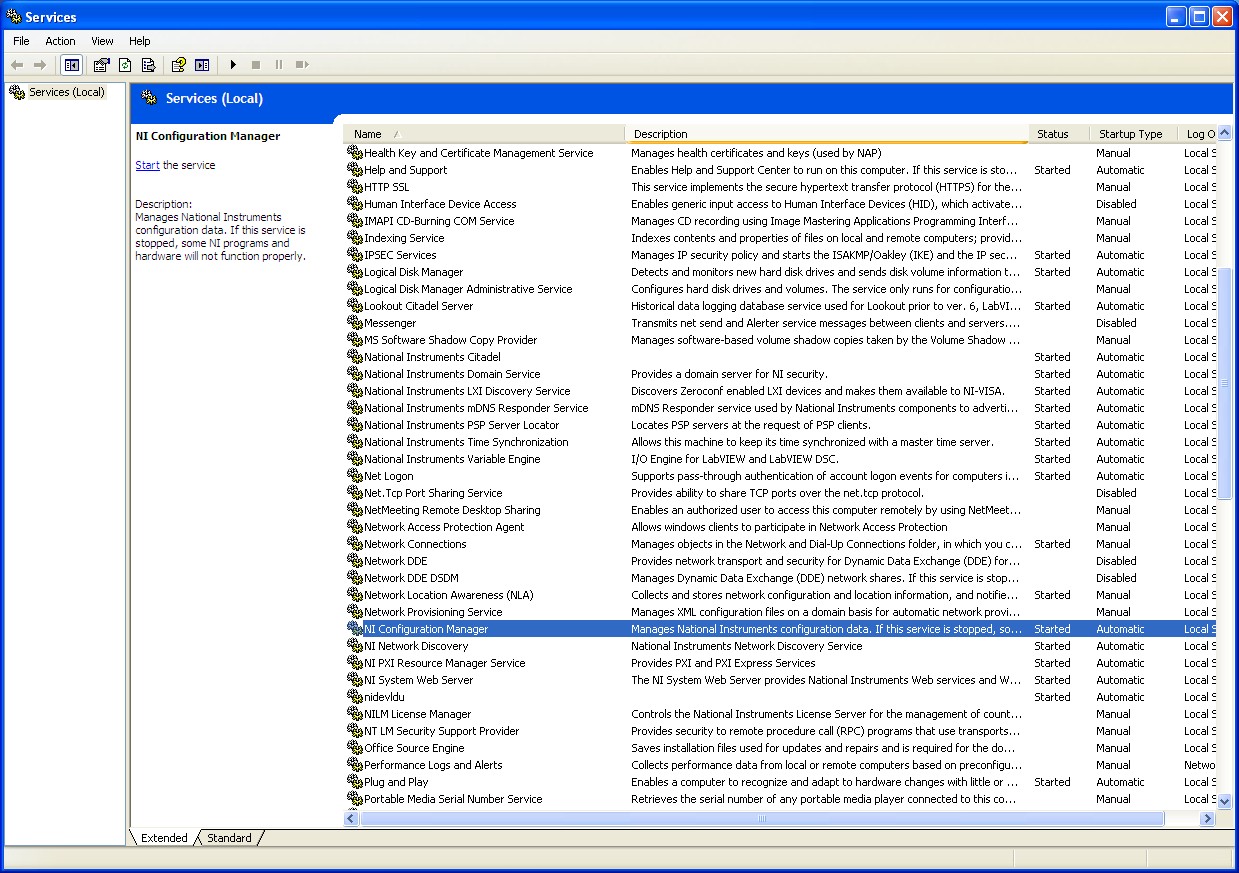Select the Human Interface Device Access service
Viewport: 1239px width, 873px height.
[x=440, y=204]
